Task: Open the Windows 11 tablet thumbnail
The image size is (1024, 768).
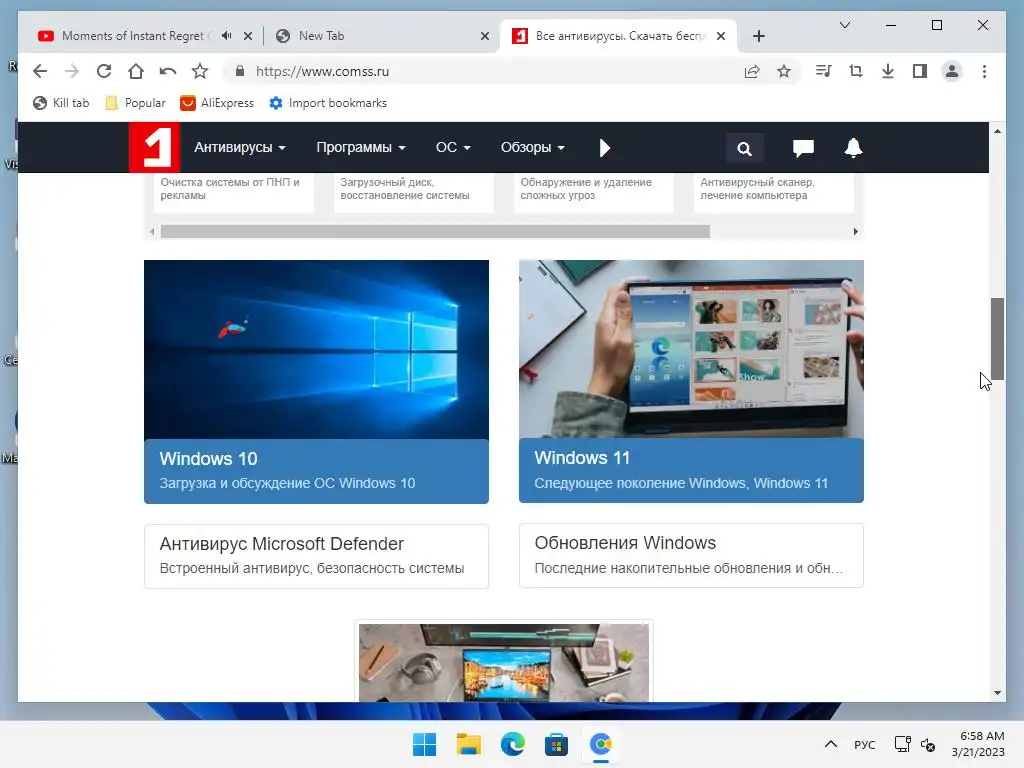Action: click(691, 349)
